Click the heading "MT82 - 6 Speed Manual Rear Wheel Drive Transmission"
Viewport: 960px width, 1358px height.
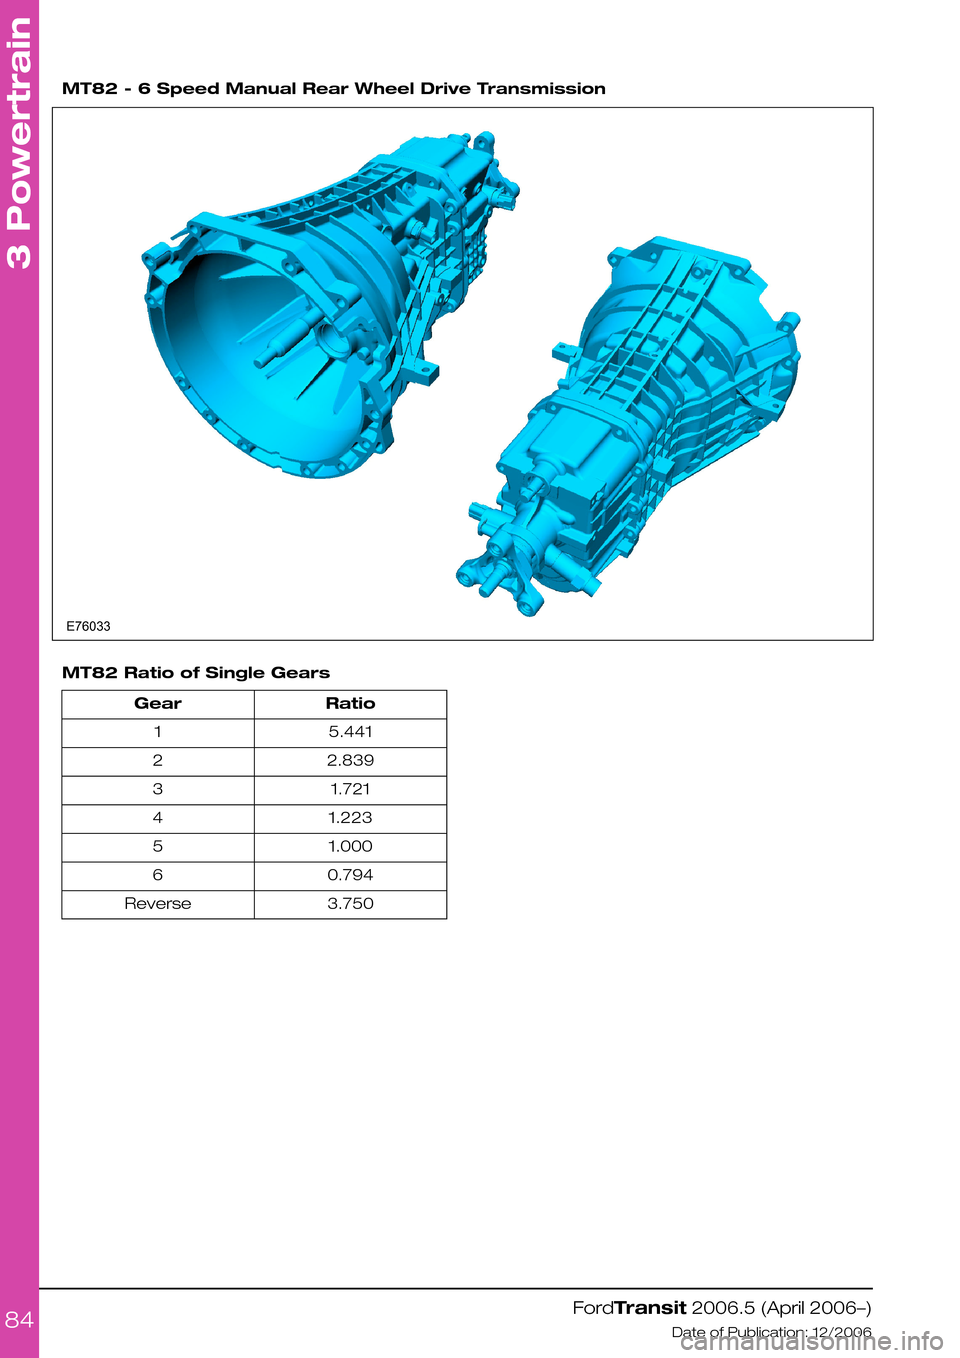(x=334, y=89)
